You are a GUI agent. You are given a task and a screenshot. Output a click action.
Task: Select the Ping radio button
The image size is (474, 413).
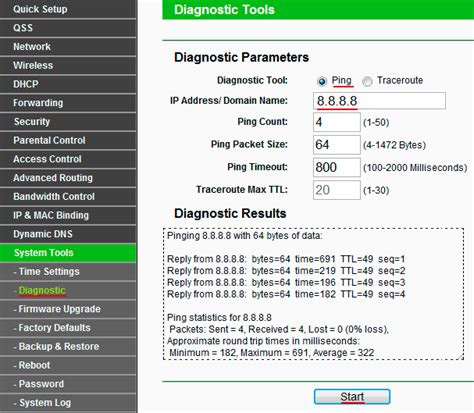(322, 81)
